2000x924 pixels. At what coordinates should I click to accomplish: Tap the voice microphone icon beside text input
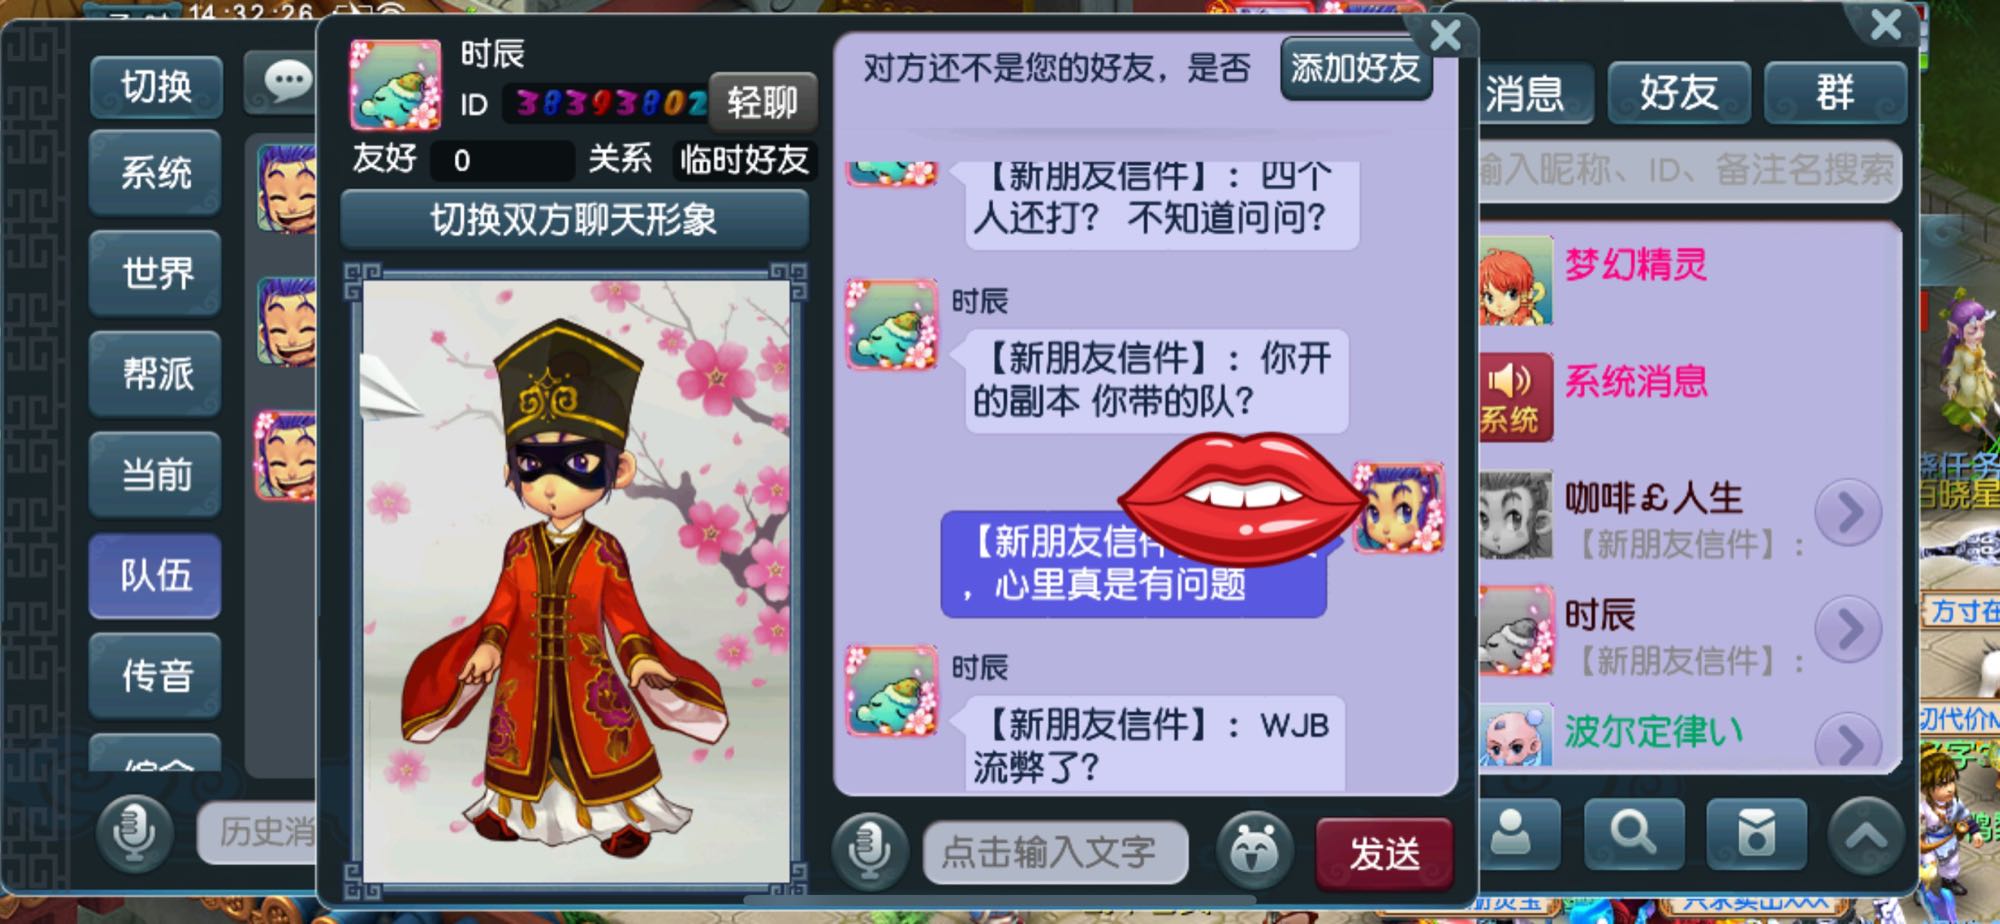point(869,852)
